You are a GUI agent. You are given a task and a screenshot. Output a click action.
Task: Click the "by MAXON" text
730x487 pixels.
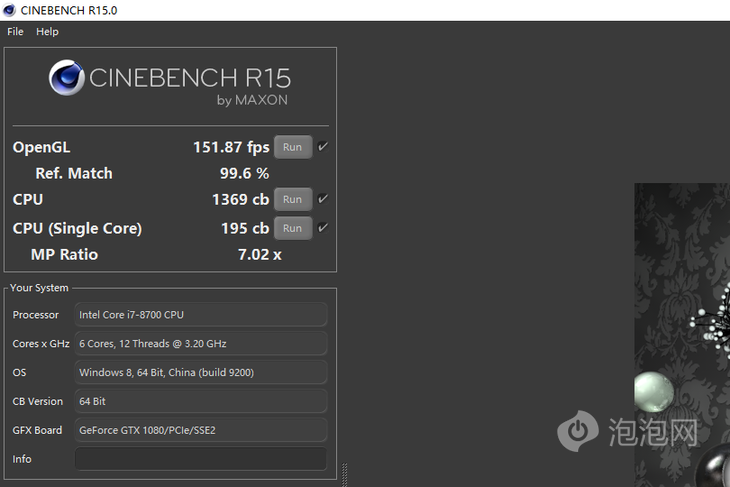click(x=252, y=100)
